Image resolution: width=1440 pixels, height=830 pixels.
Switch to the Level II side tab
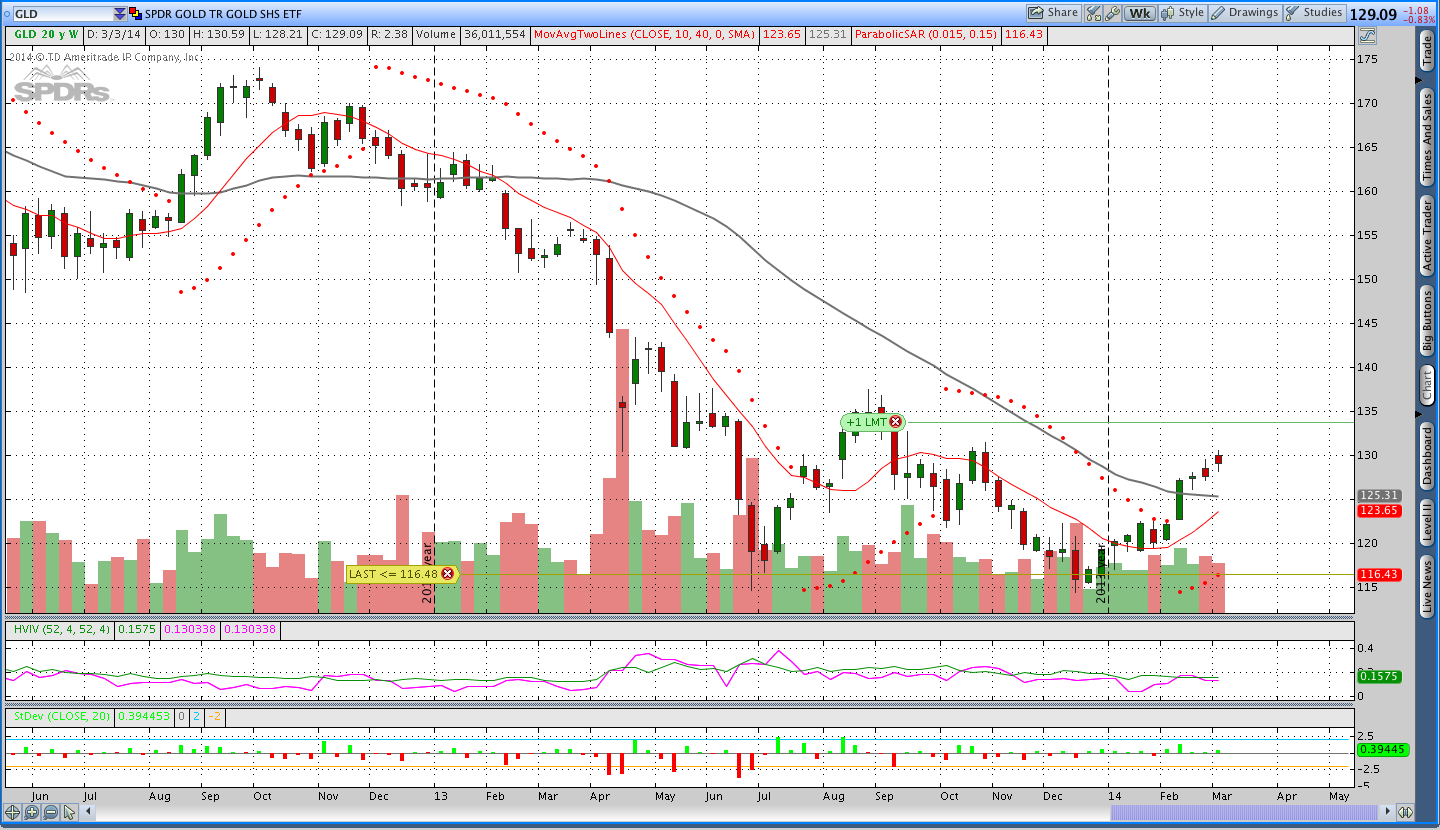1427,522
